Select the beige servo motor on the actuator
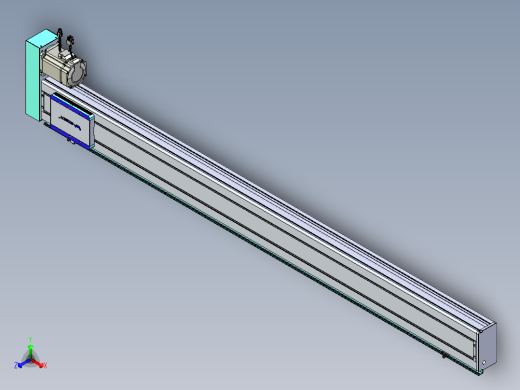This screenshot has height=390, width=520. tap(64, 67)
